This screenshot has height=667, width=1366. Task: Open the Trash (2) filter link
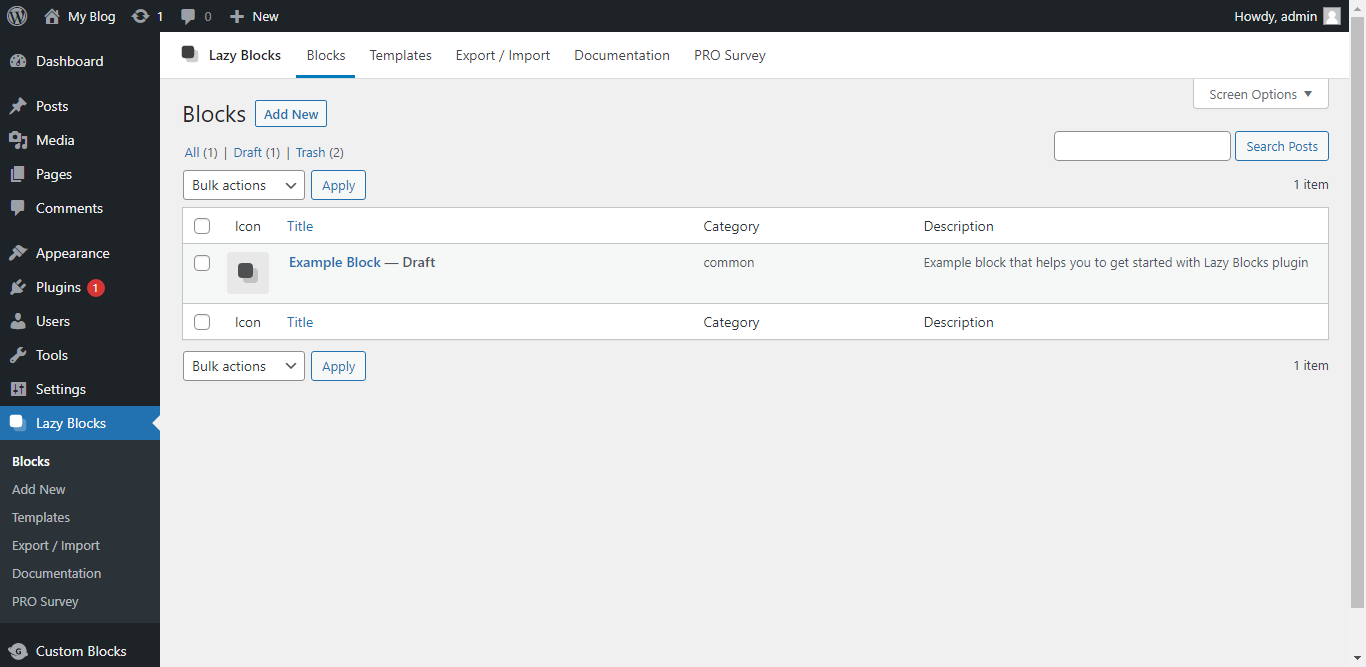(310, 152)
